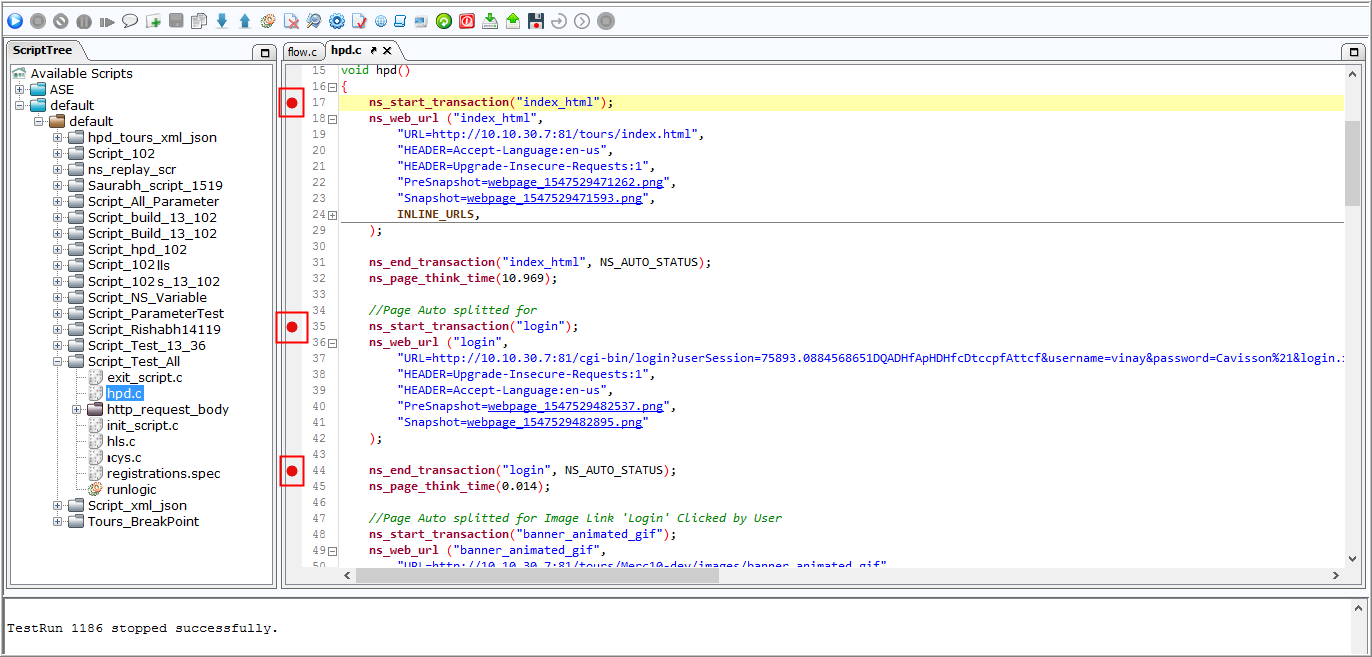This screenshot has height=657, width=1372.
Task: Select Saurabh_script_1519 in the tree
Action: [155, 185]
